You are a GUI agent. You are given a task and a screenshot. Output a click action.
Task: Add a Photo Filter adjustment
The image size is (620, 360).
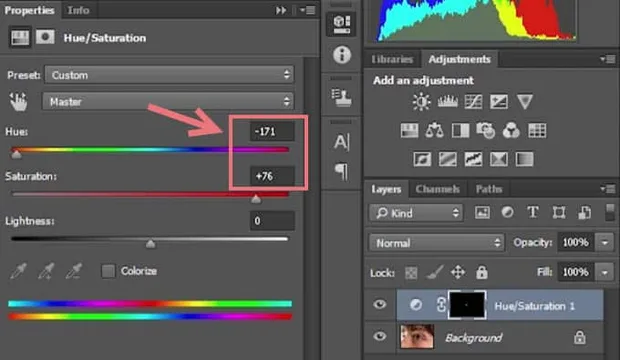click(486, 131)
